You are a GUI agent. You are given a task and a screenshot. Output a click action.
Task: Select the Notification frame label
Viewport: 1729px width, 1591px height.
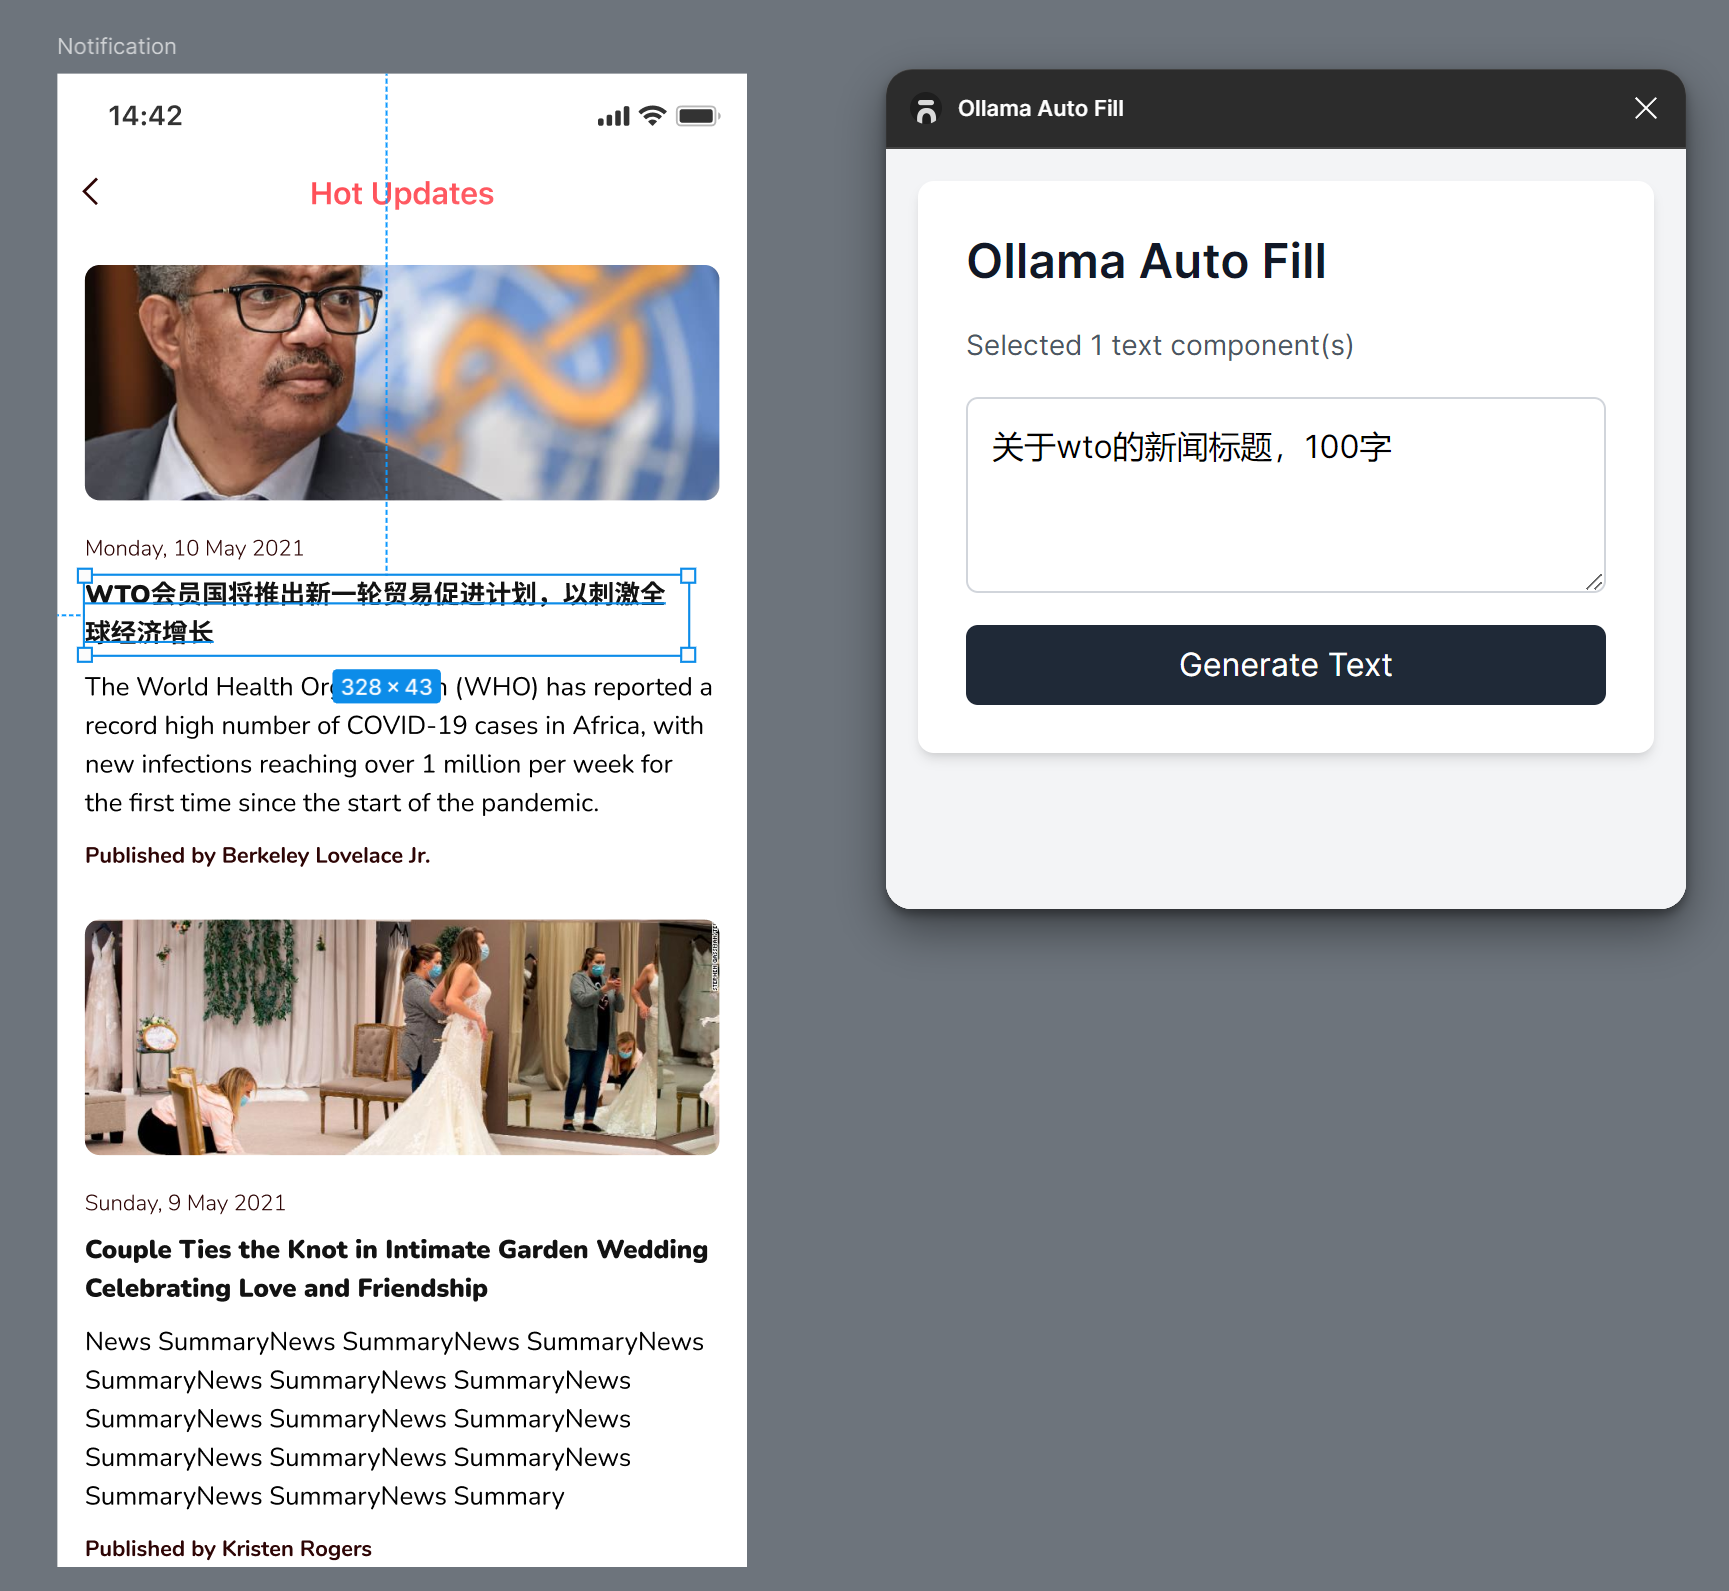(x=117, y=46)
